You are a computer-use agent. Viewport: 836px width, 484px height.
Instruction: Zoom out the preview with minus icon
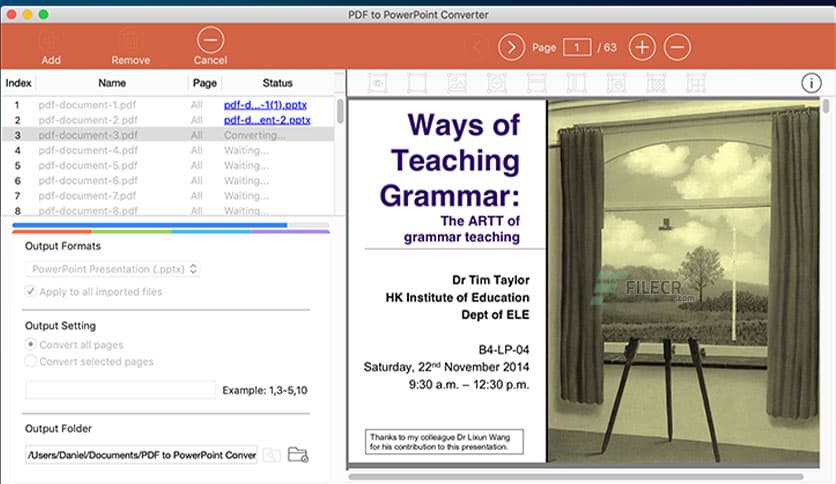coord(677,47)
